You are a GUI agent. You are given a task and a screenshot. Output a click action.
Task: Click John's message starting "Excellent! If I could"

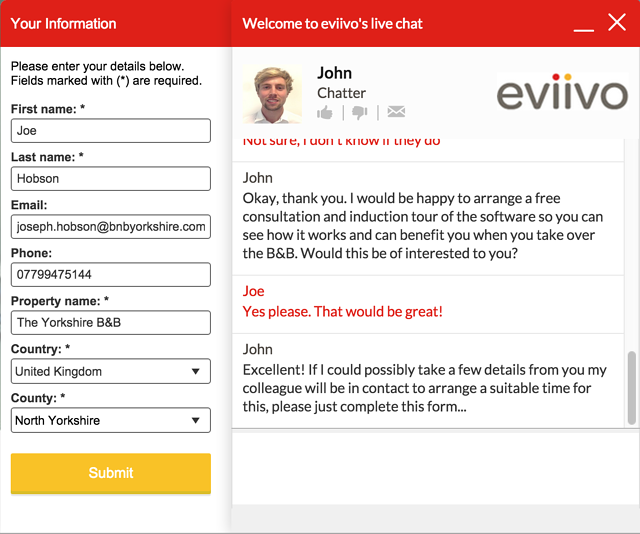tap(424, 388)
